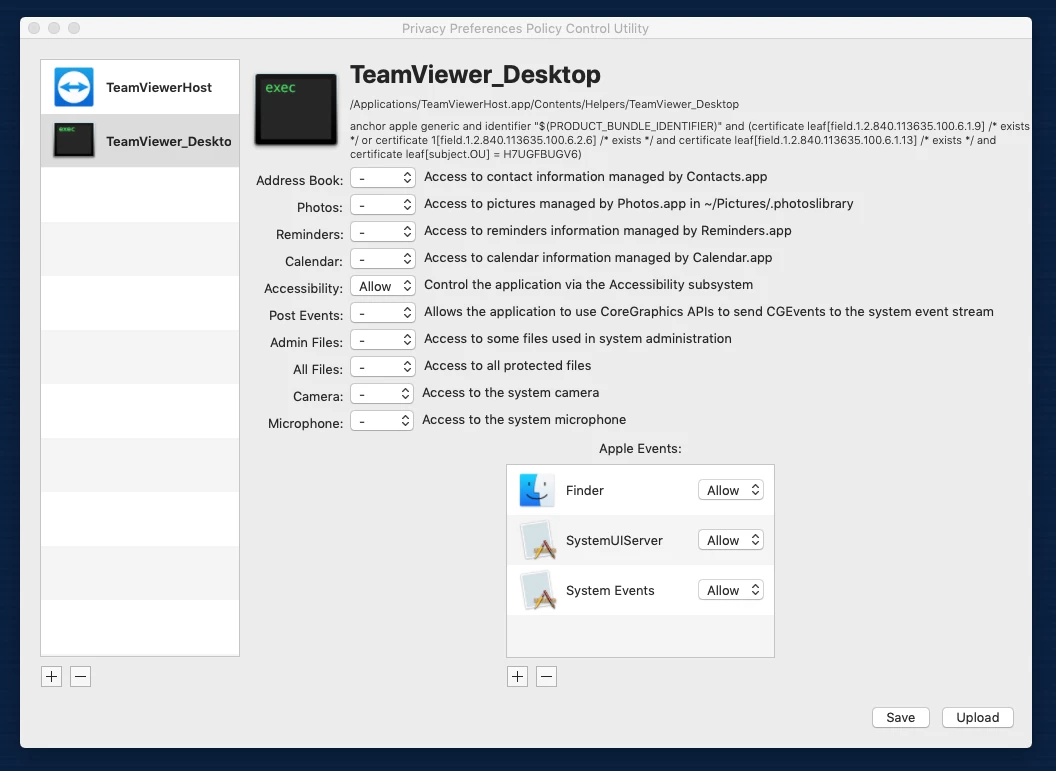Open the Admin Files permission dropdown

click(383, 339)
